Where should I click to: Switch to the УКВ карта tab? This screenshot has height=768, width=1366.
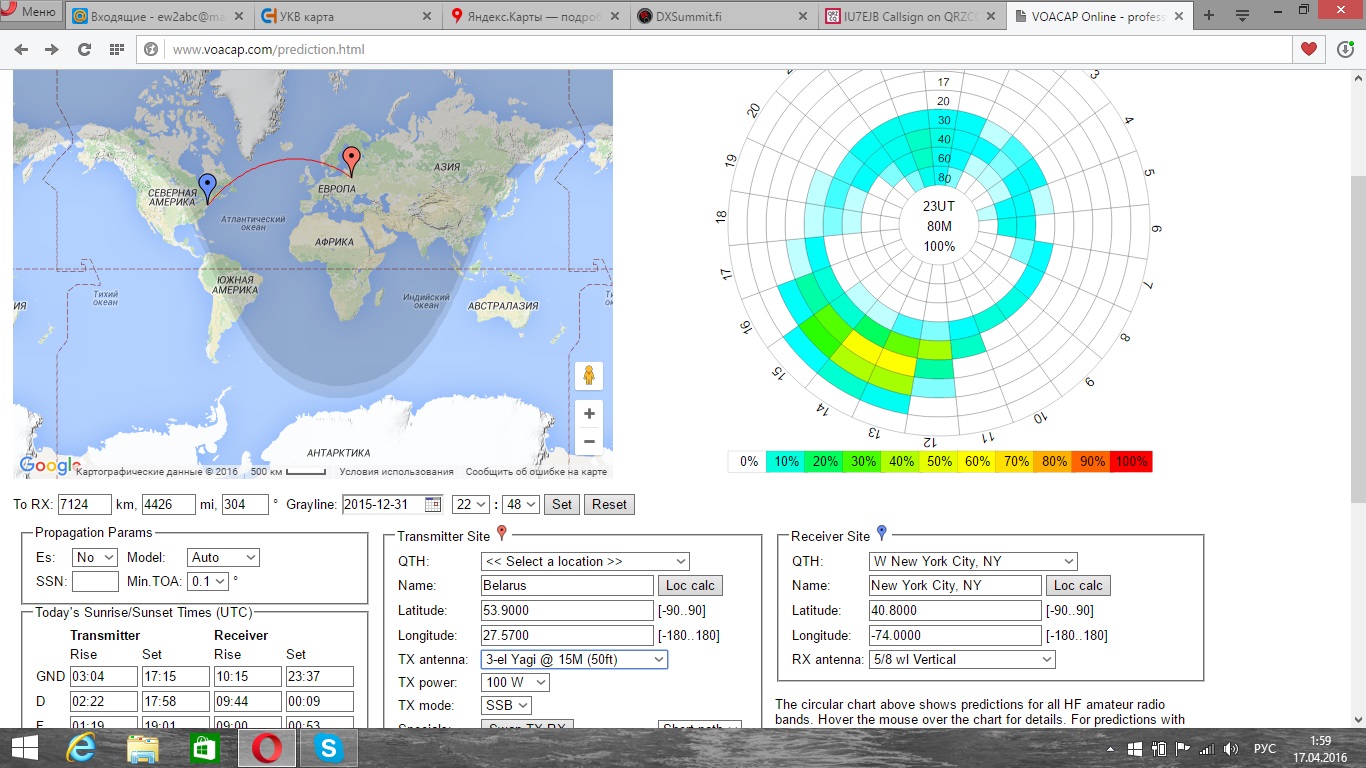345,16
